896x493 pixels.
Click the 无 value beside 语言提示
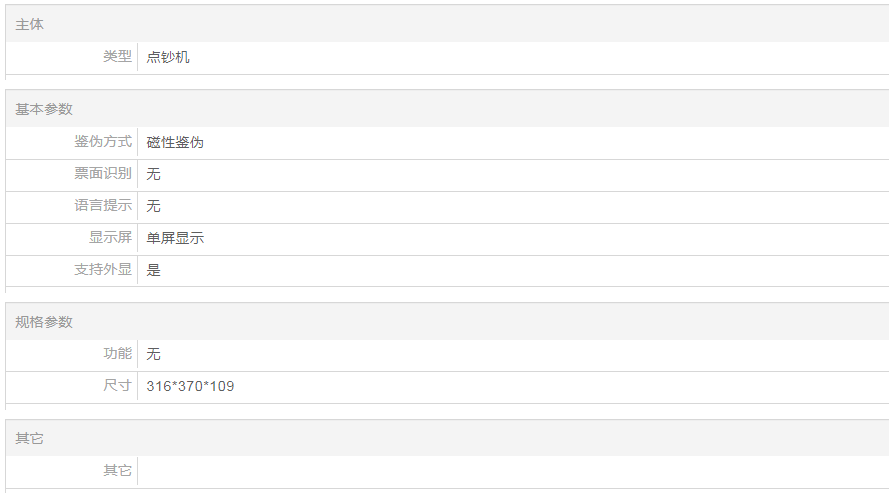pyautogui.click(x=153, y=206)
